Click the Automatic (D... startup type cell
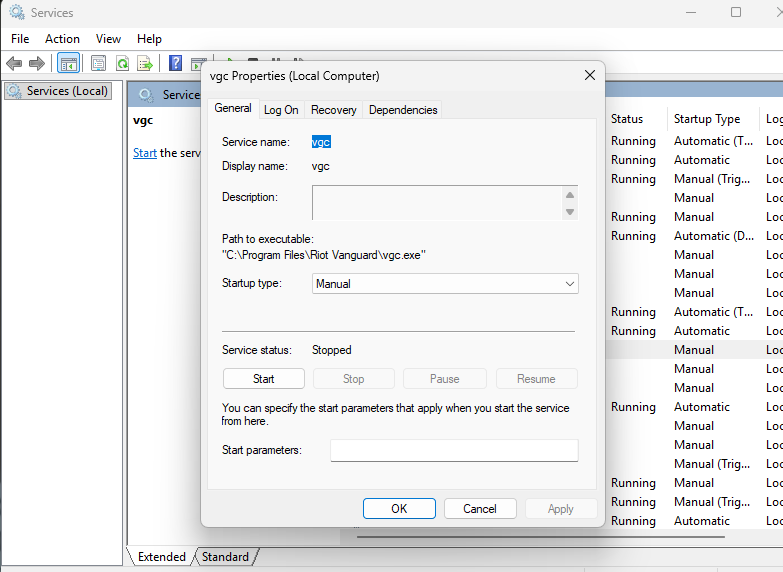This screenshot has height=572, width=783. pos(714,236)
